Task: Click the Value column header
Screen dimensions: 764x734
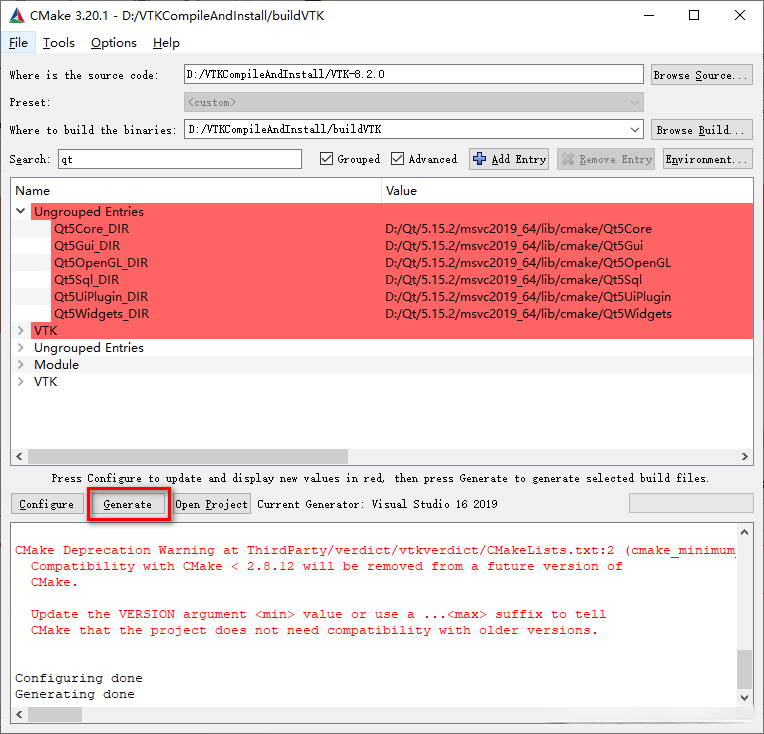Action: point(567,191)
